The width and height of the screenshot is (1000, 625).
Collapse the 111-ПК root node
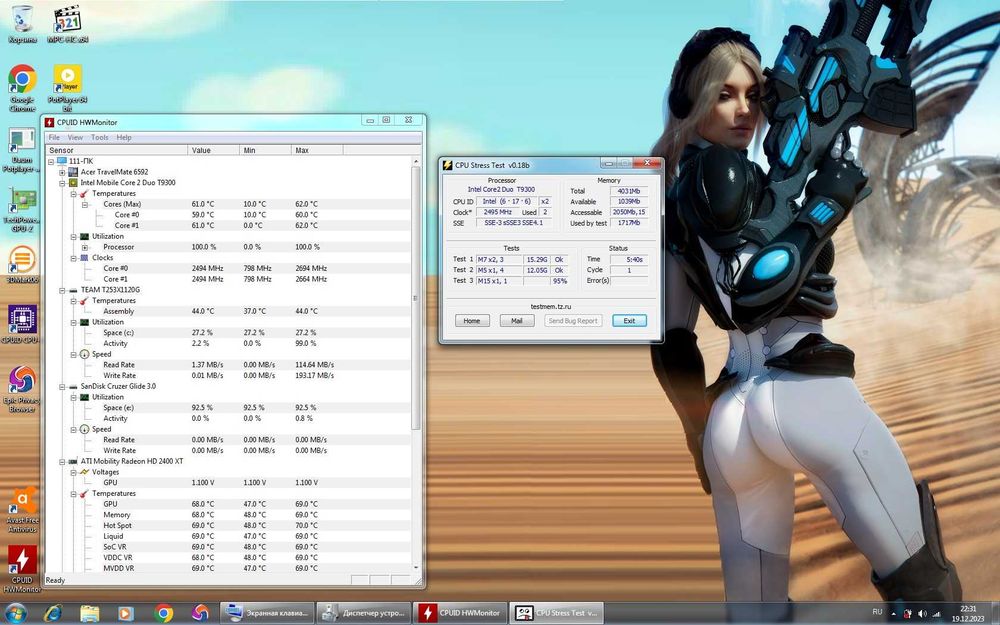[x=51, y=161]
